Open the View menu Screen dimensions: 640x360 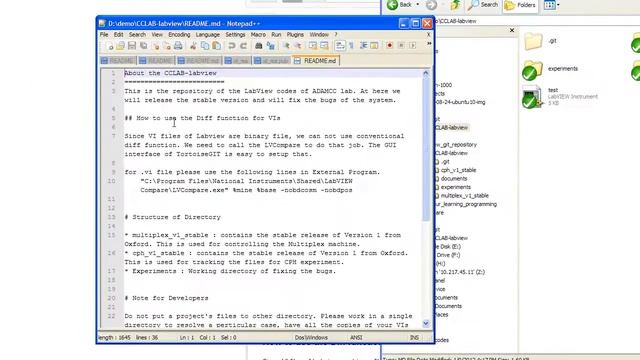pos(157,35)
